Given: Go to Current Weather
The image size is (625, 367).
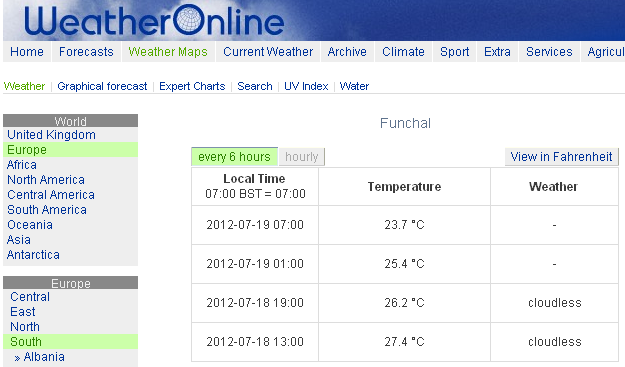Looking at the screenshot, I should point(268,52).
